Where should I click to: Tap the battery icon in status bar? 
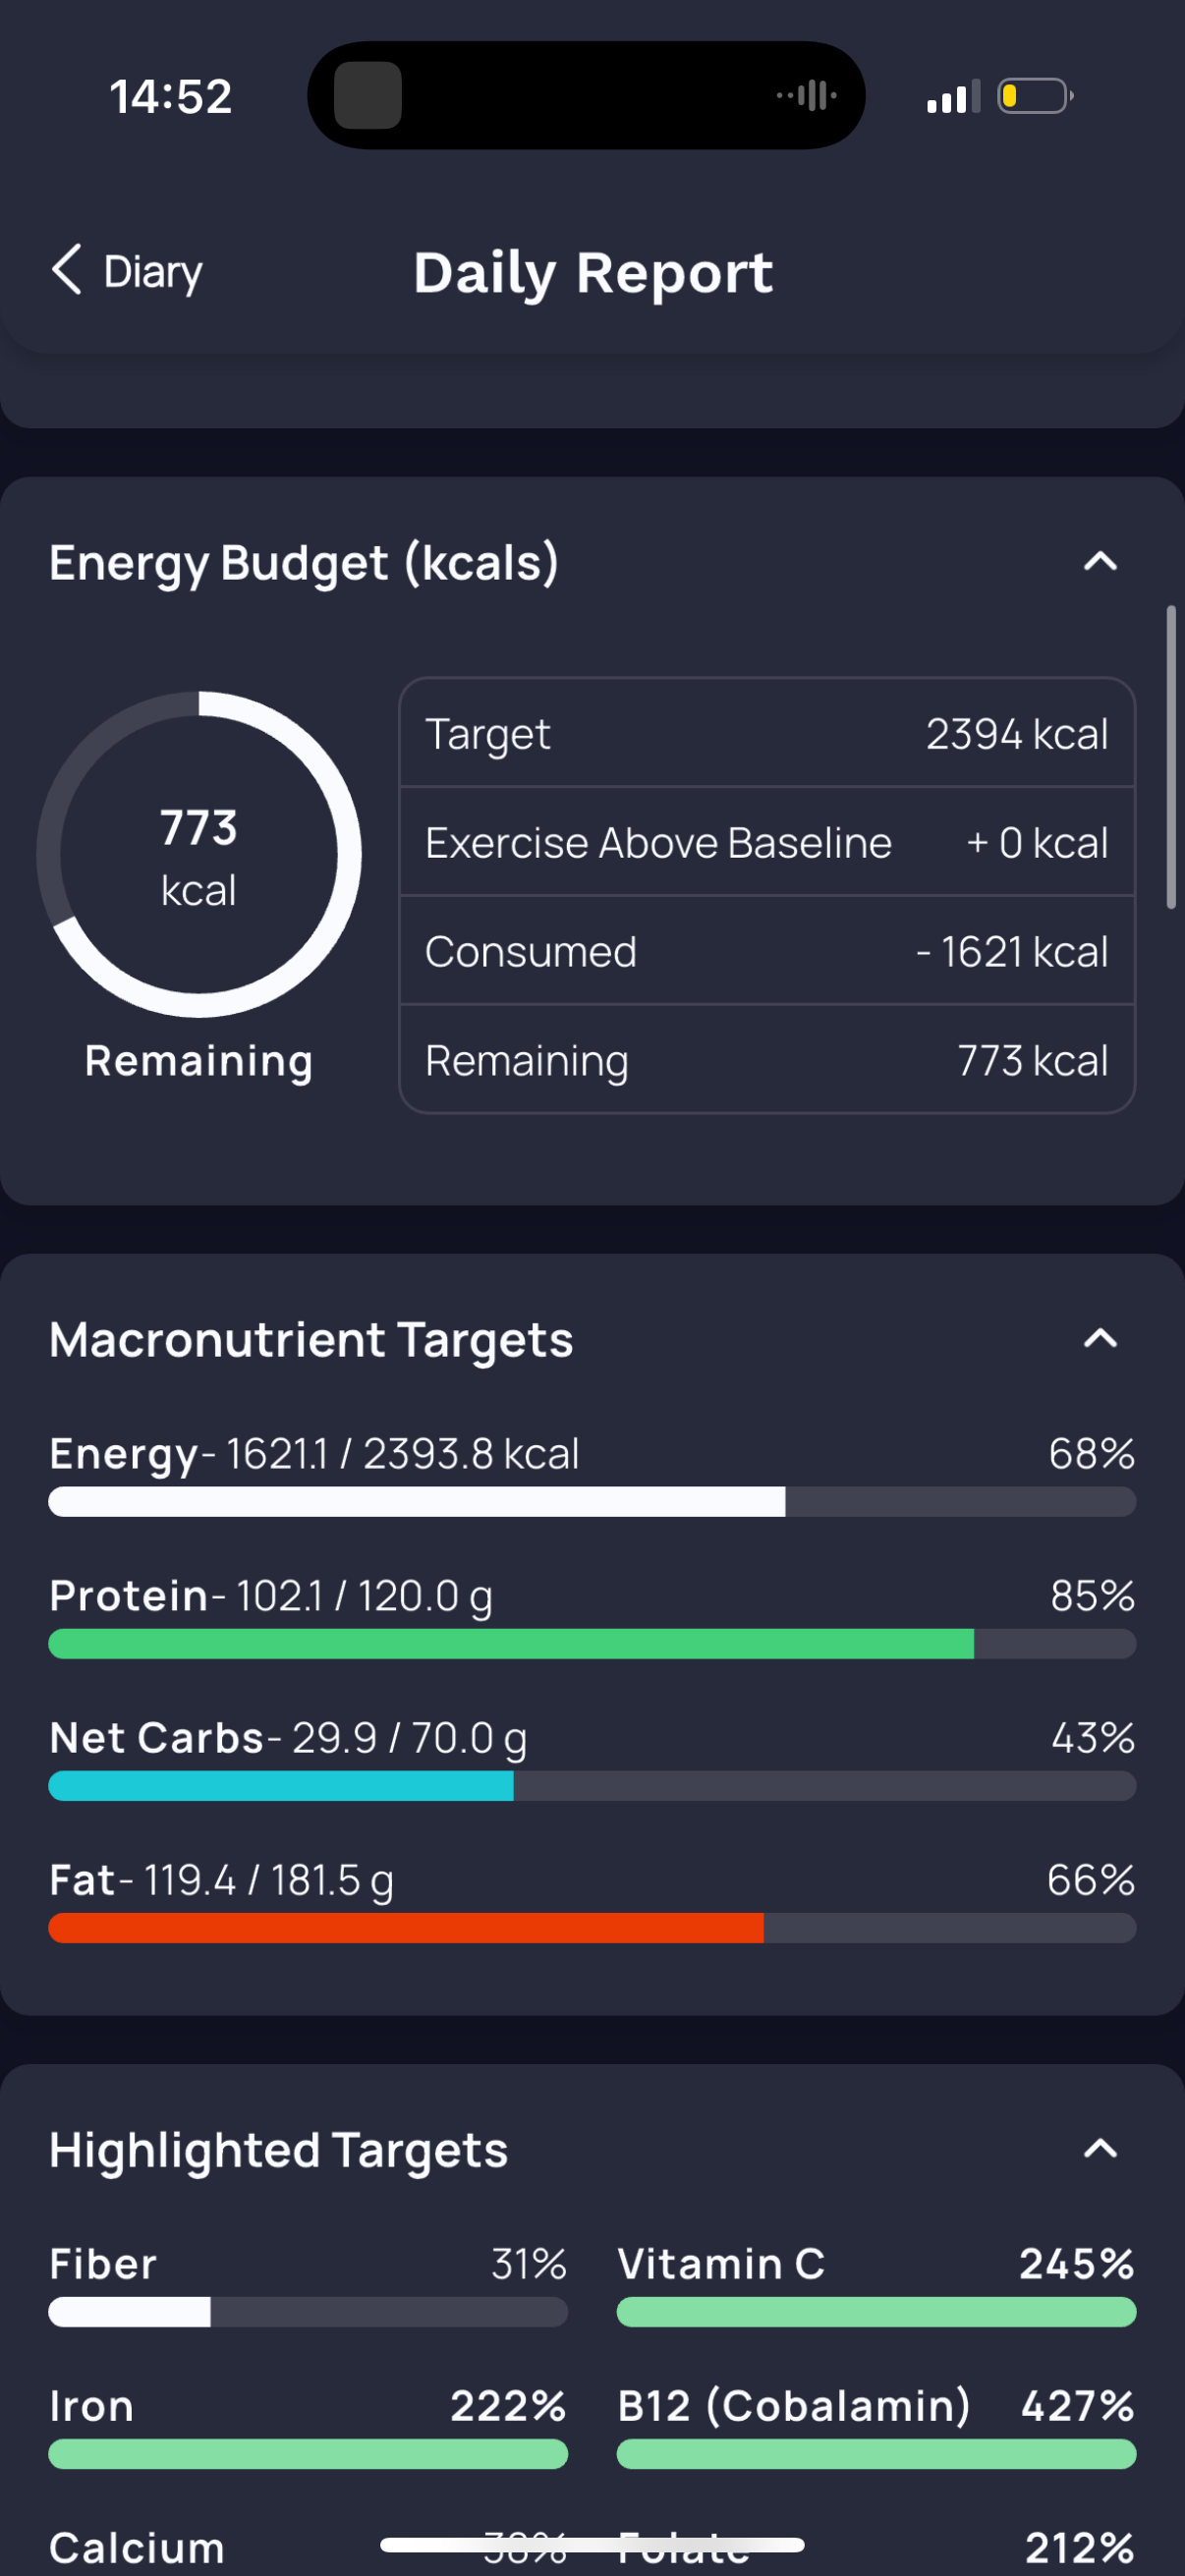[1035, 96]
